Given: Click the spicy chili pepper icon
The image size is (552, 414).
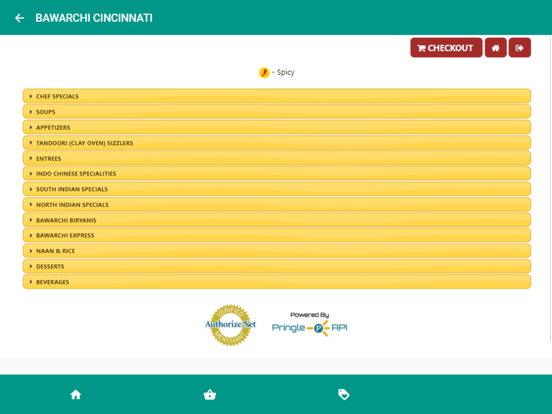Looking at the screenshot, I should coord(264,73).
